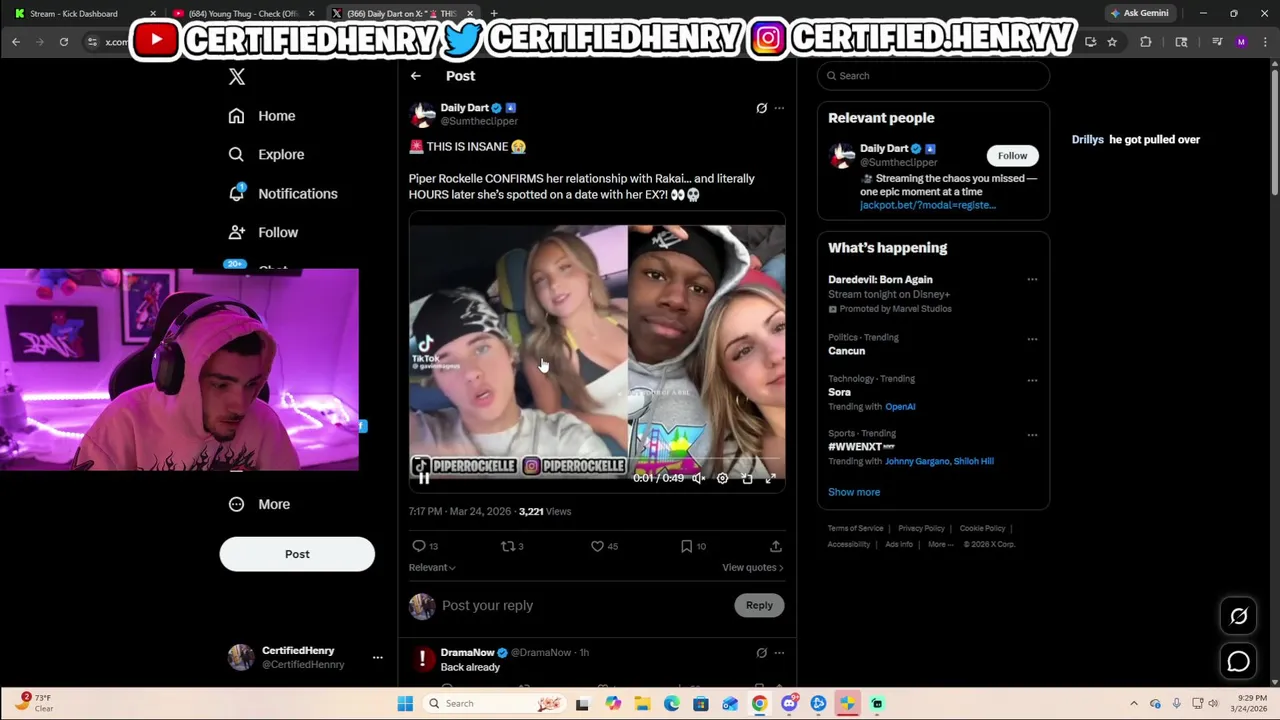
Task: Expand the video to fullscreen
Action: coord(770,478)
